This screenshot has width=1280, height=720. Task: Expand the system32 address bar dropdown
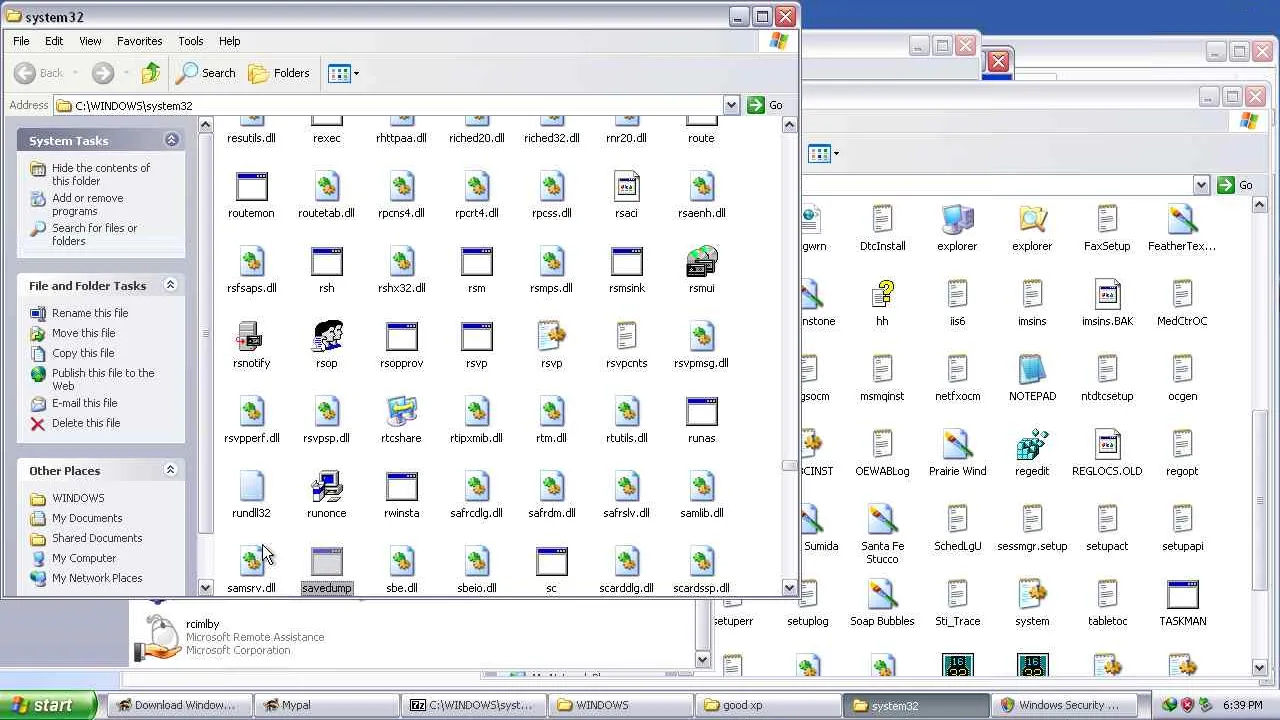(731, 105)
